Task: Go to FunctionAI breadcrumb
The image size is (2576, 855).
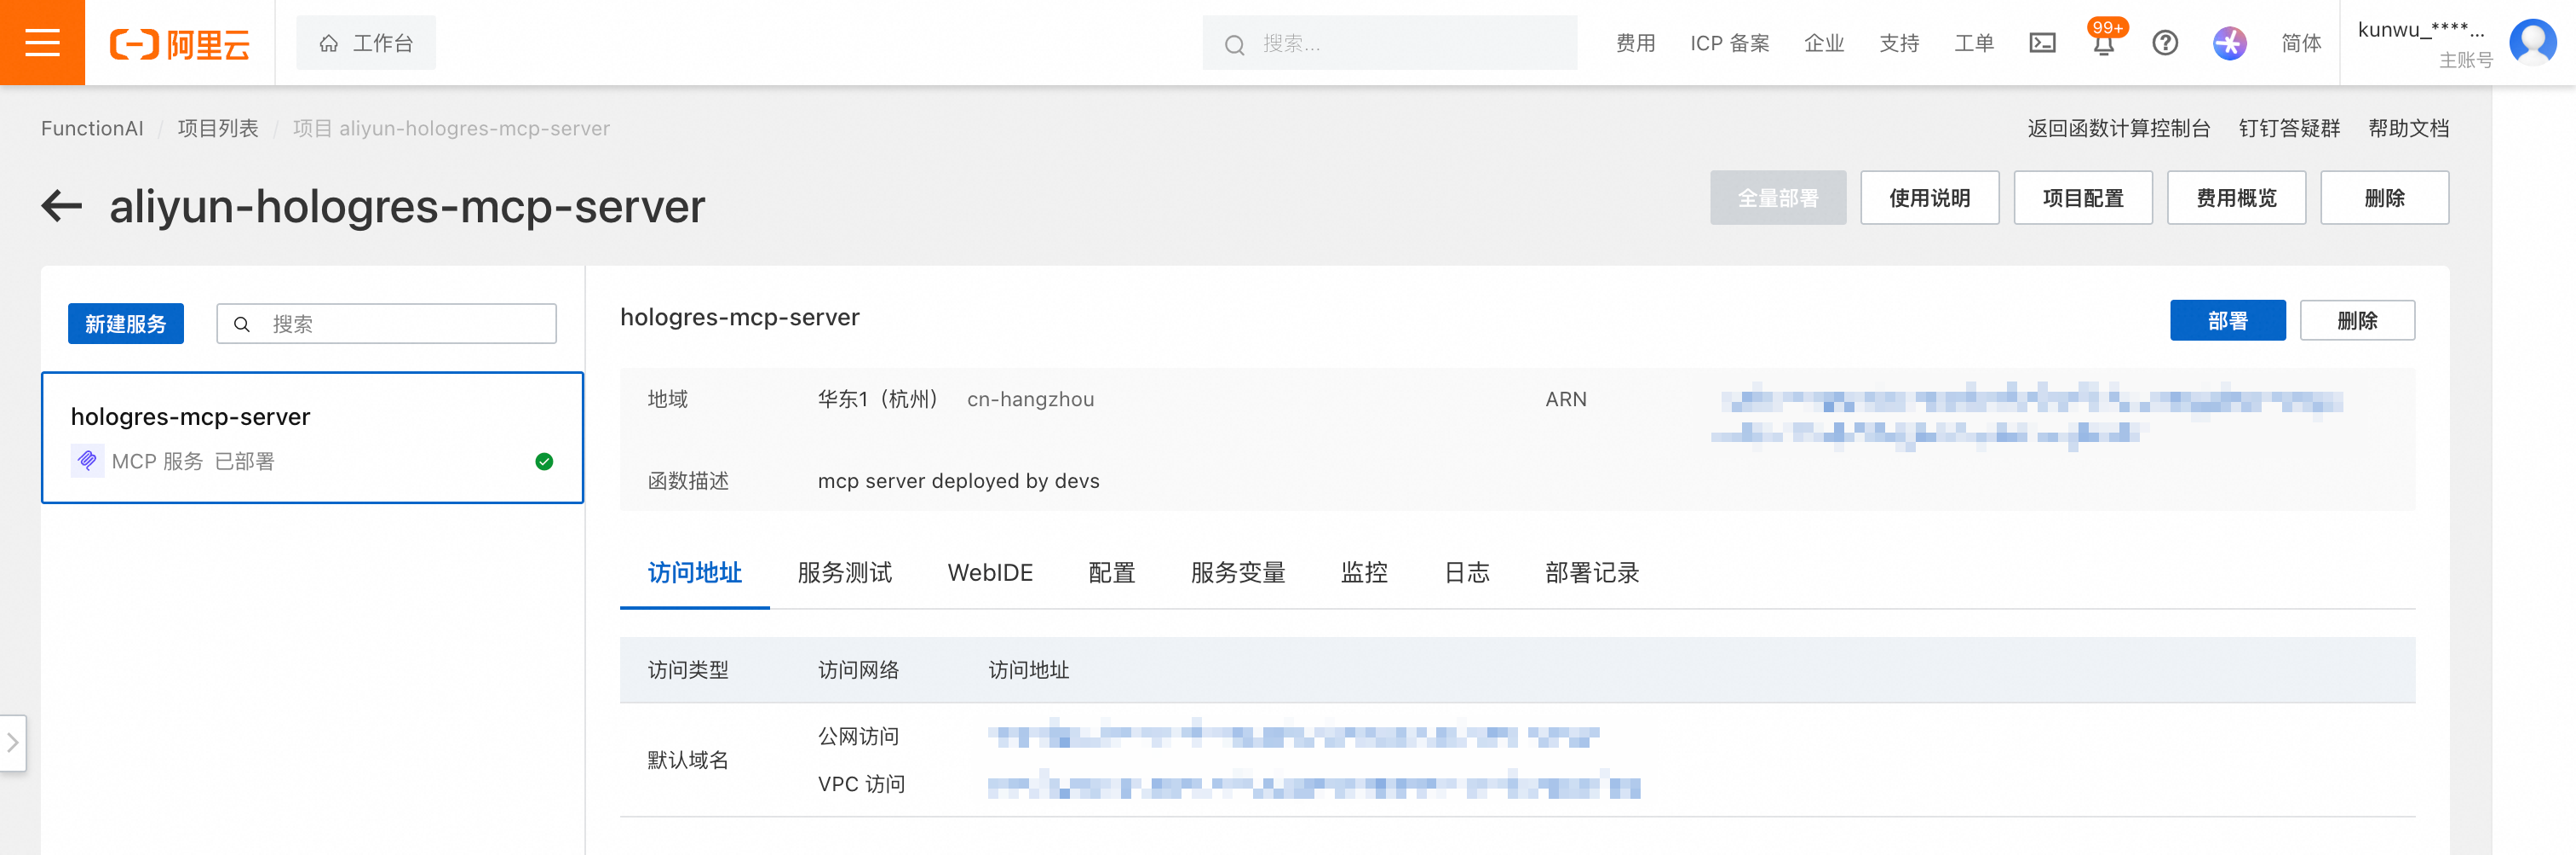Action: [92, 128]
